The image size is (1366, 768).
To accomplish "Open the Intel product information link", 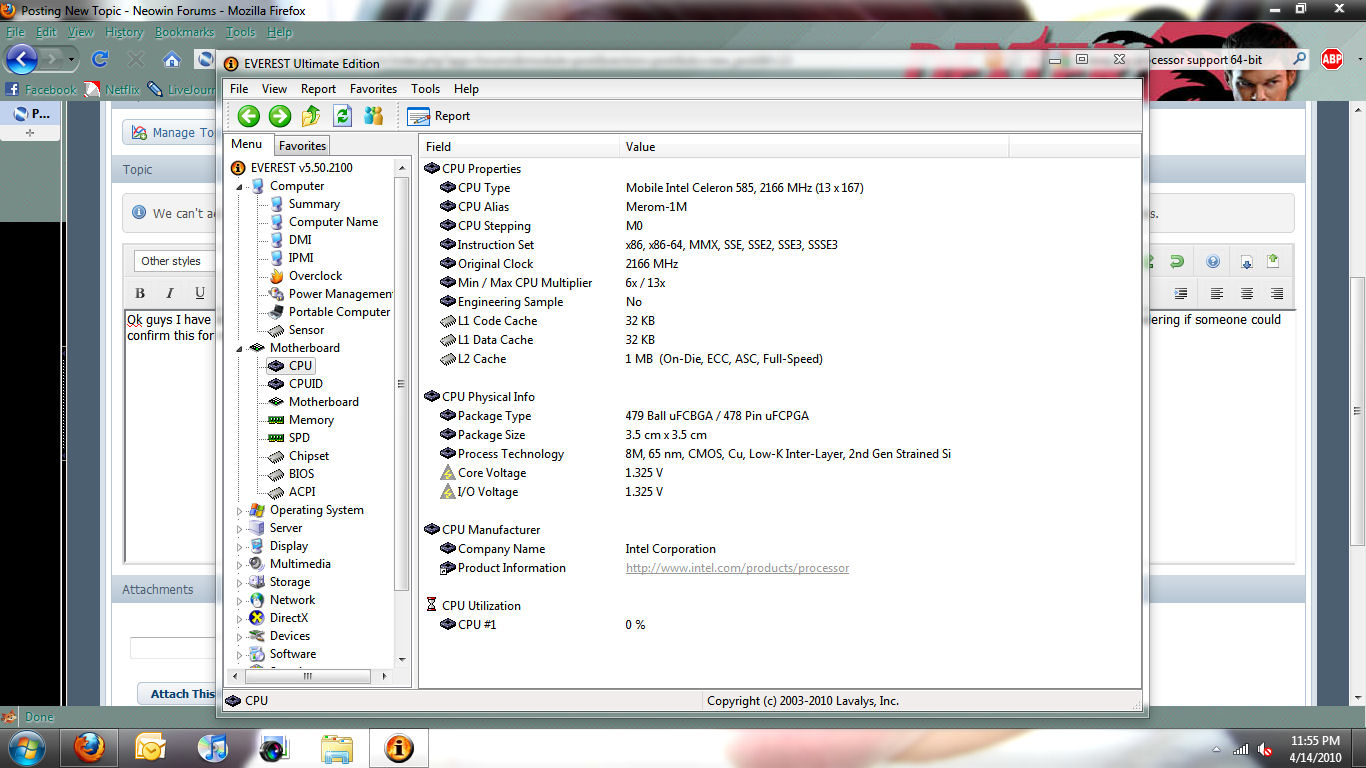I will (737, 568).
